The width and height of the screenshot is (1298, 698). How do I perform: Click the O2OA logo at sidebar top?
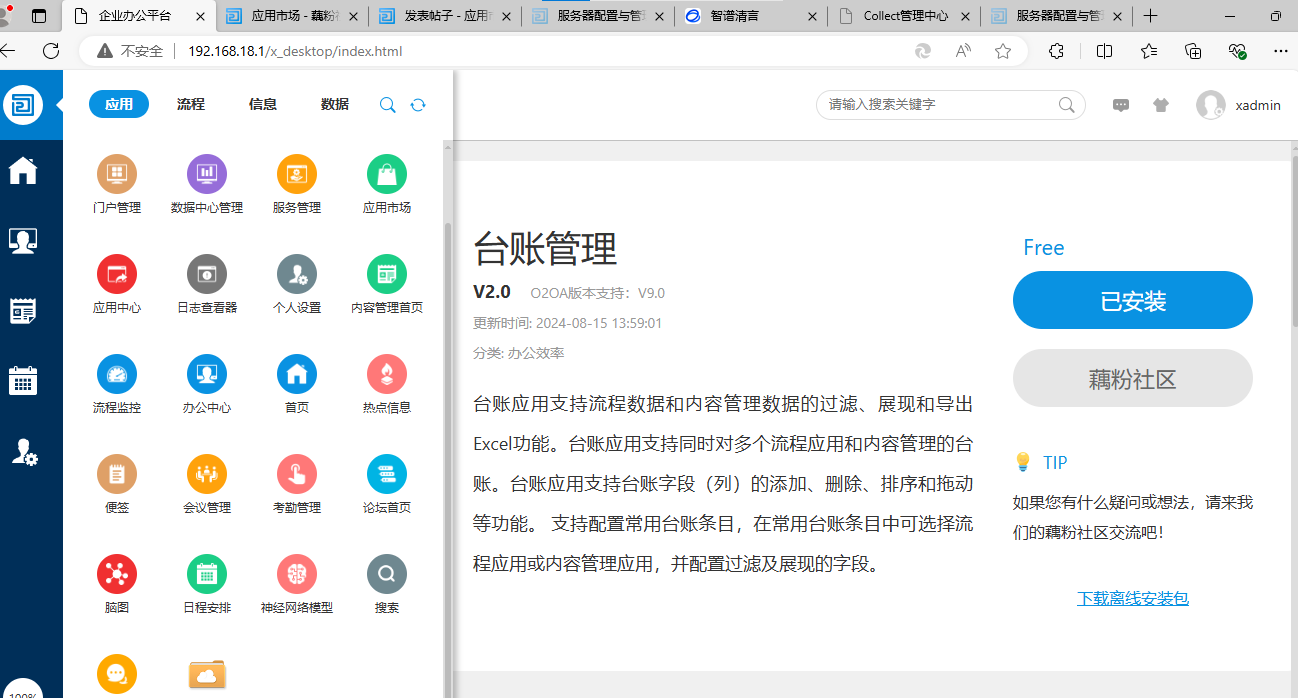click(23, 104)
